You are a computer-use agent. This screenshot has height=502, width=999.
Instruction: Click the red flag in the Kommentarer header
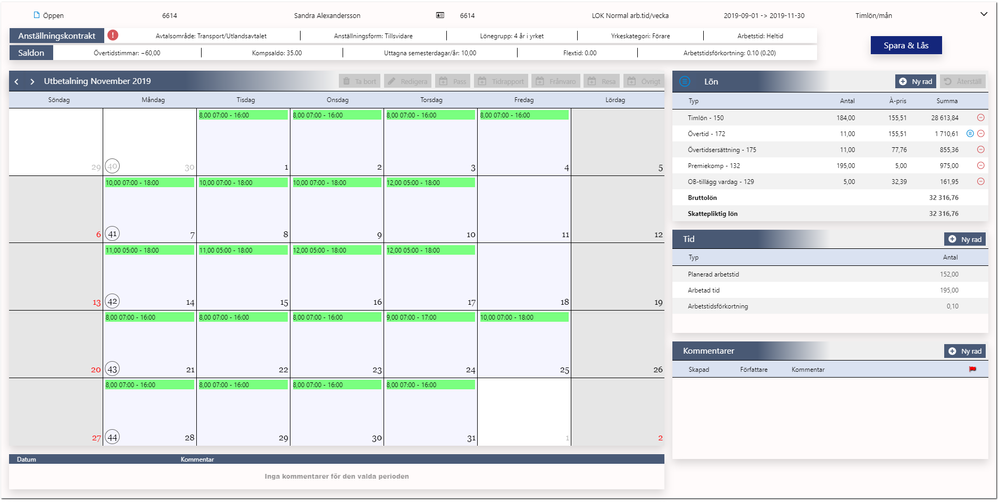pos(972,369)
